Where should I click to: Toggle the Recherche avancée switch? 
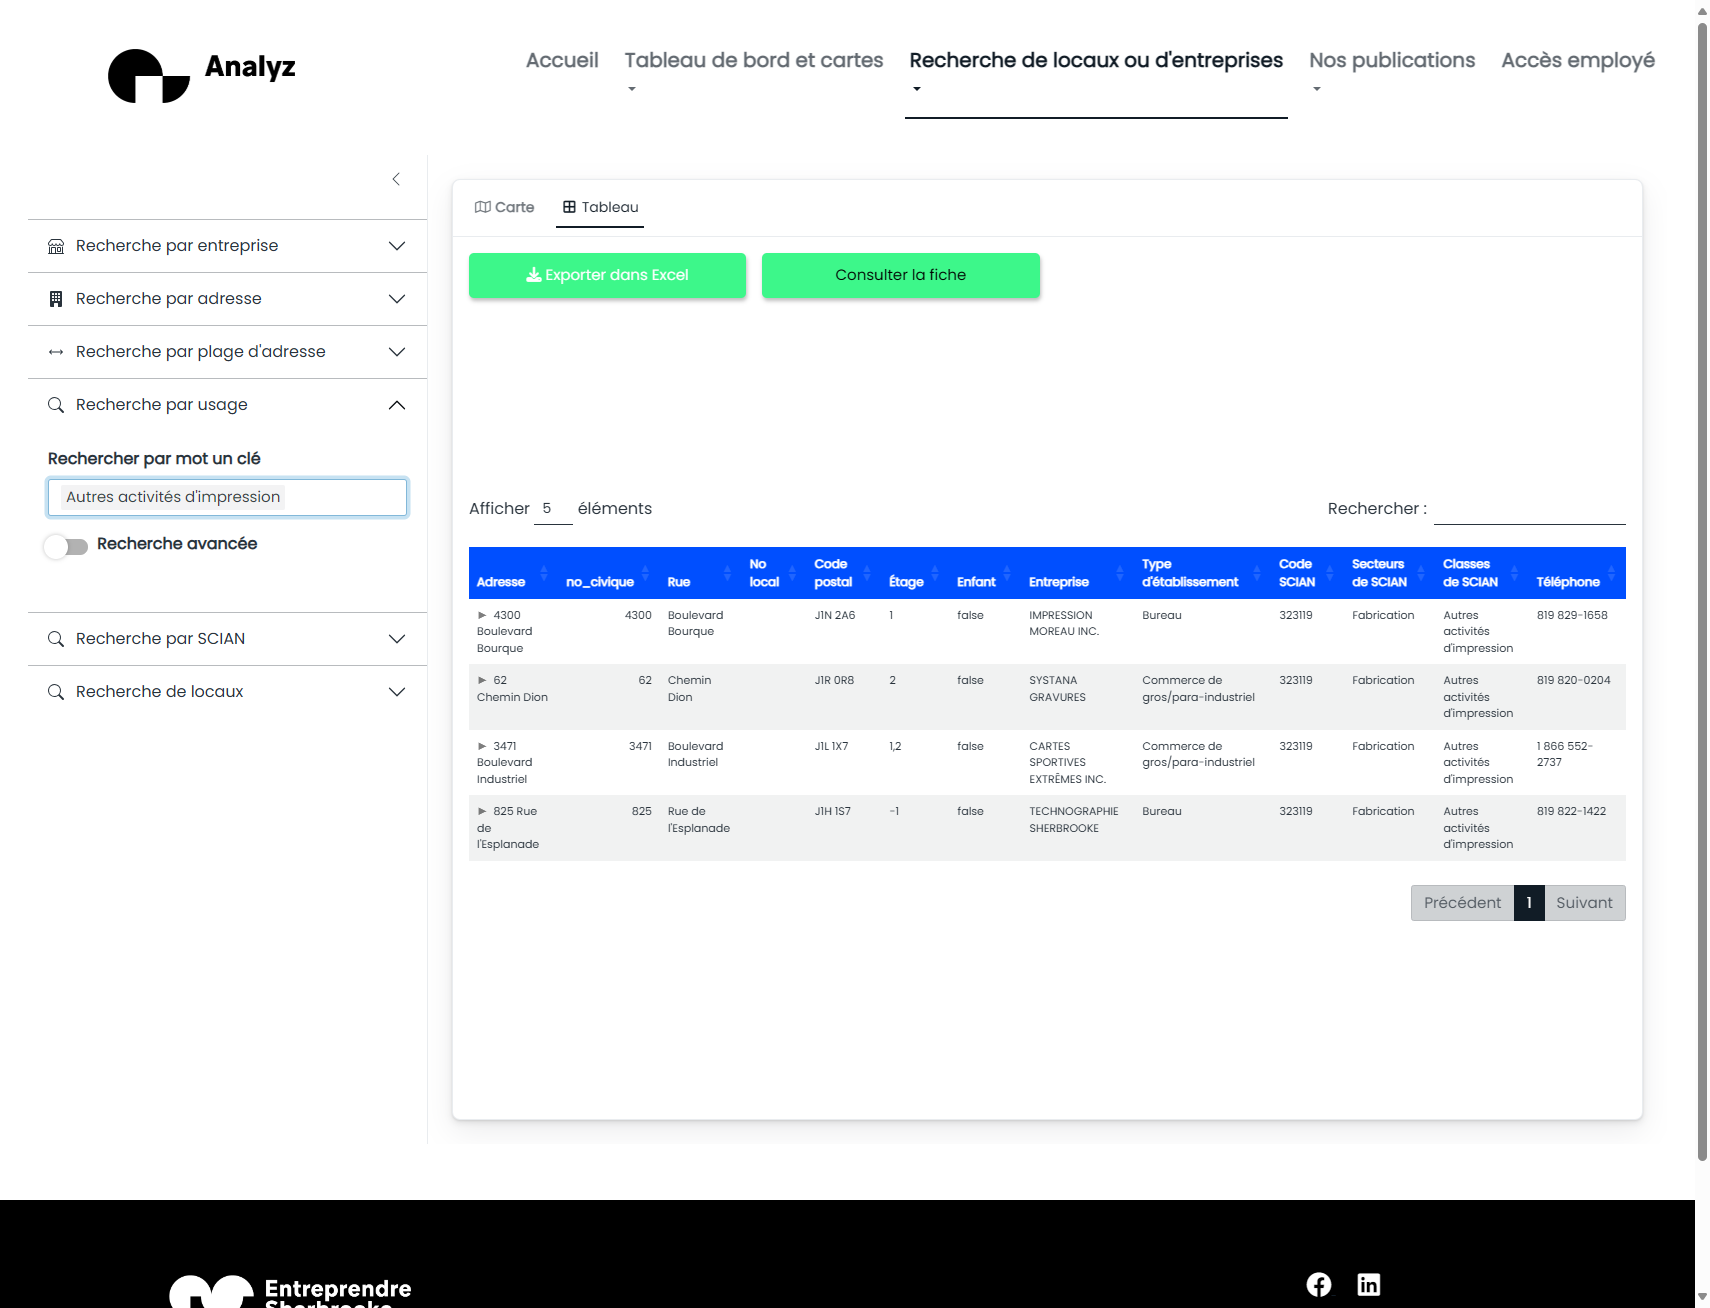pos(67,545)
